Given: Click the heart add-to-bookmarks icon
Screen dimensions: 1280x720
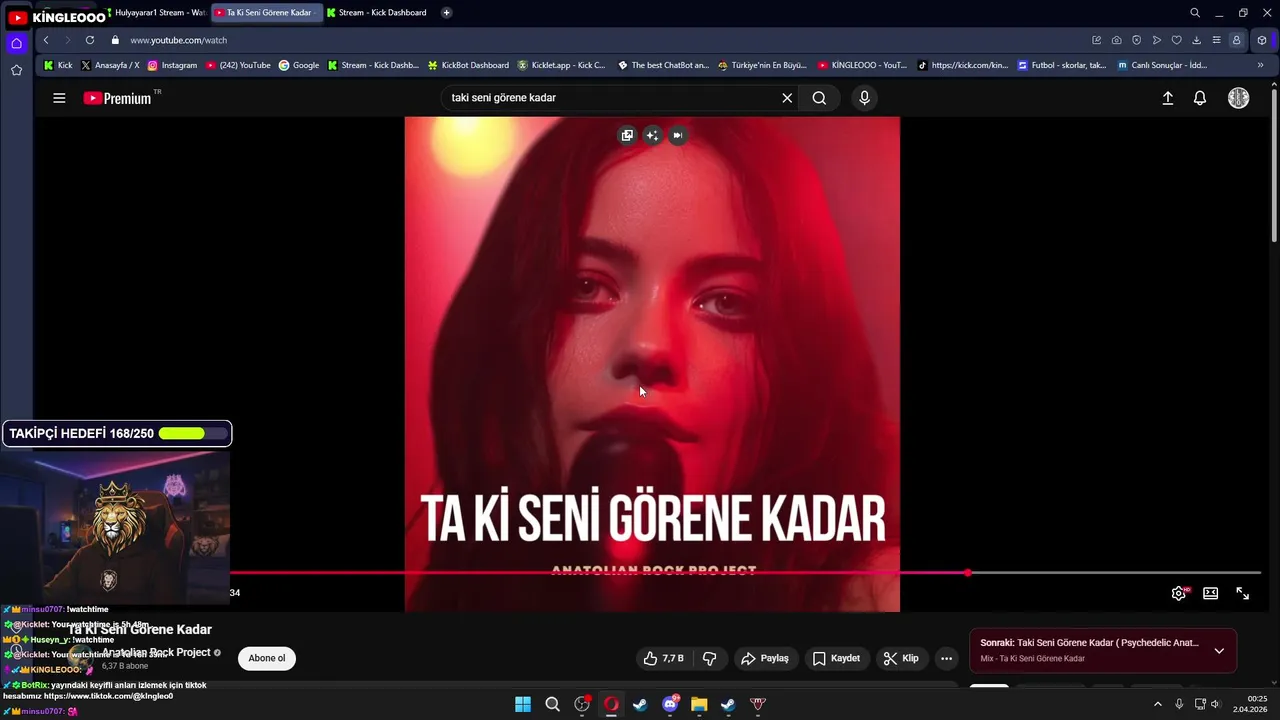Looking at the screenshot, I should click(1177, 40).
